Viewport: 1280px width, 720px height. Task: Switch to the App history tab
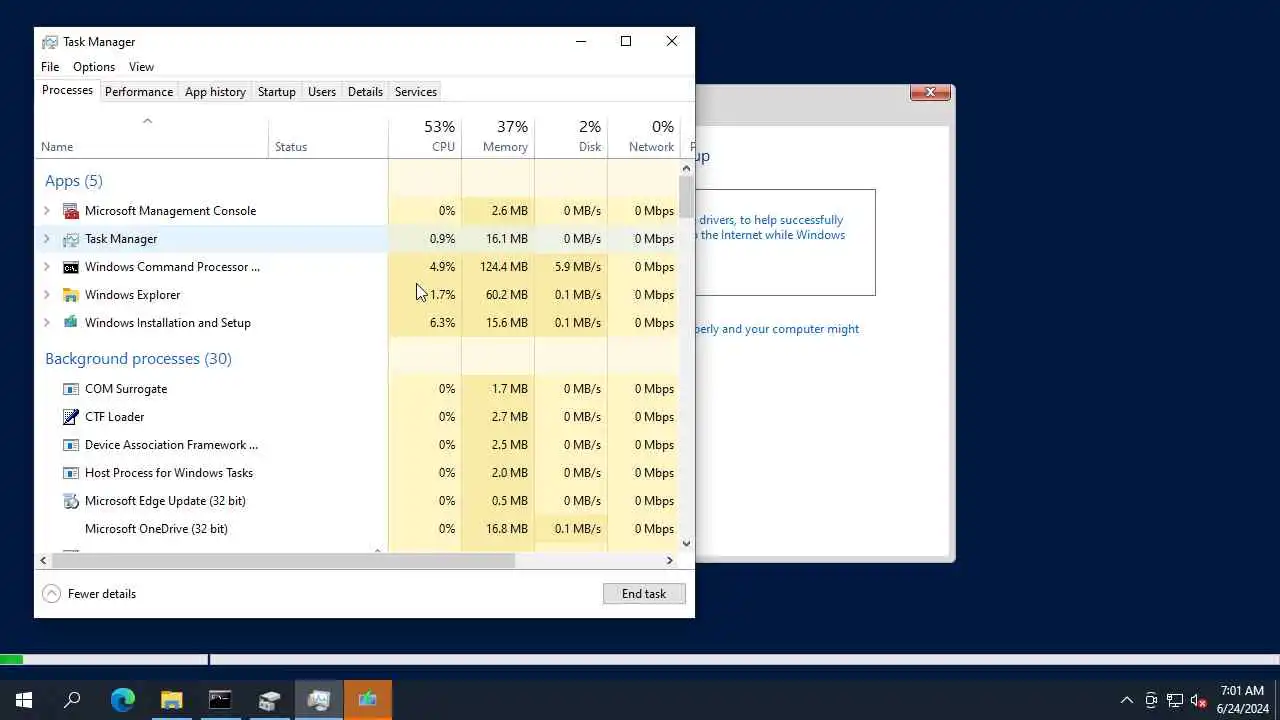215,91
